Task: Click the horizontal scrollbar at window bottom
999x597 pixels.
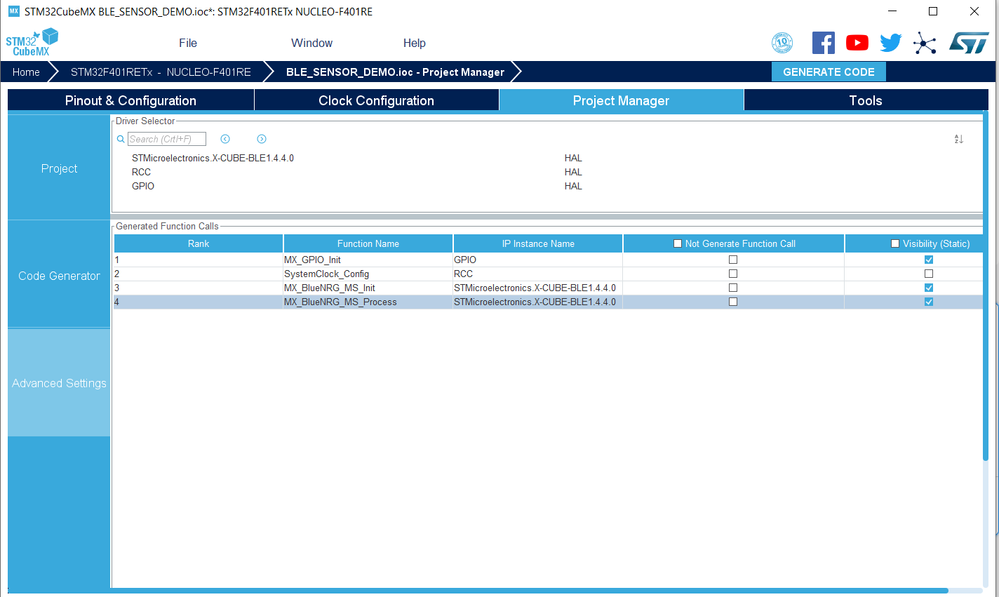Action: tap(478, 591)
